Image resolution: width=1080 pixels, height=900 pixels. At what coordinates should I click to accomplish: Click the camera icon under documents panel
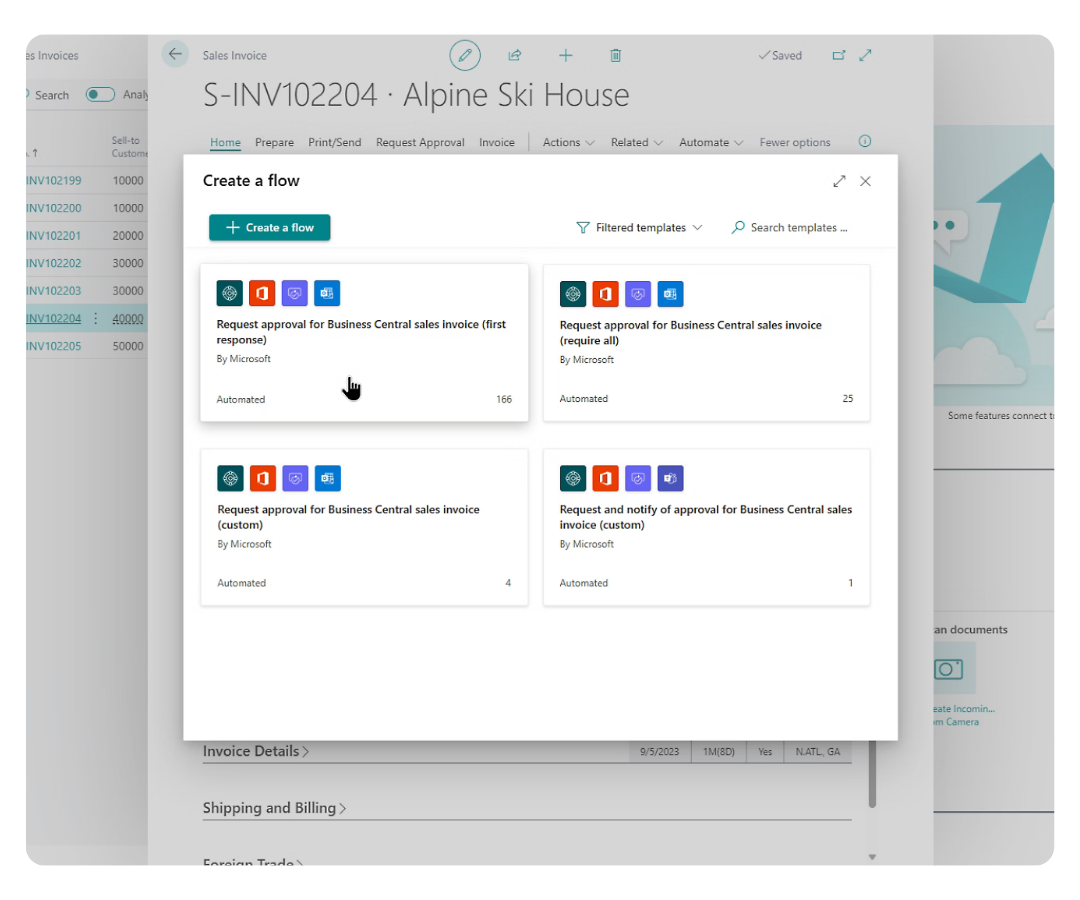(948, 669)
